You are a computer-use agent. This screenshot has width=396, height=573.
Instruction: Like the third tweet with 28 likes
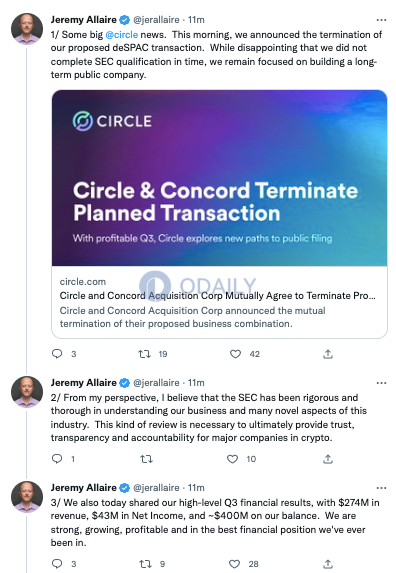click(x=234, y=564)
